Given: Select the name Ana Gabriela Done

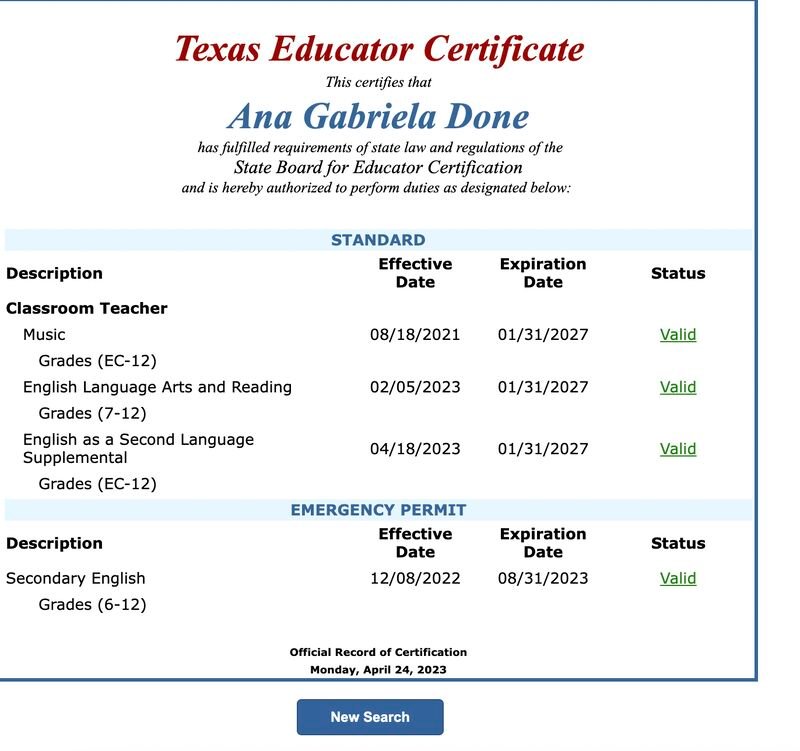Looking at the screenshot, I should [378, 116].
